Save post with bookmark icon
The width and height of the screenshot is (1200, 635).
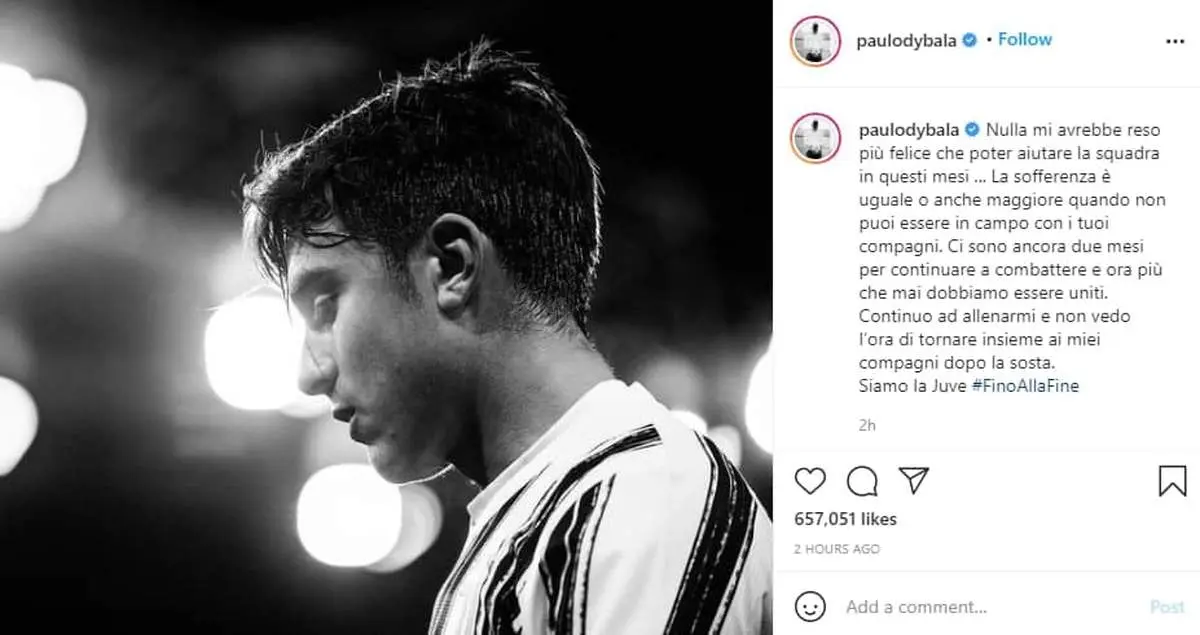1172,481
